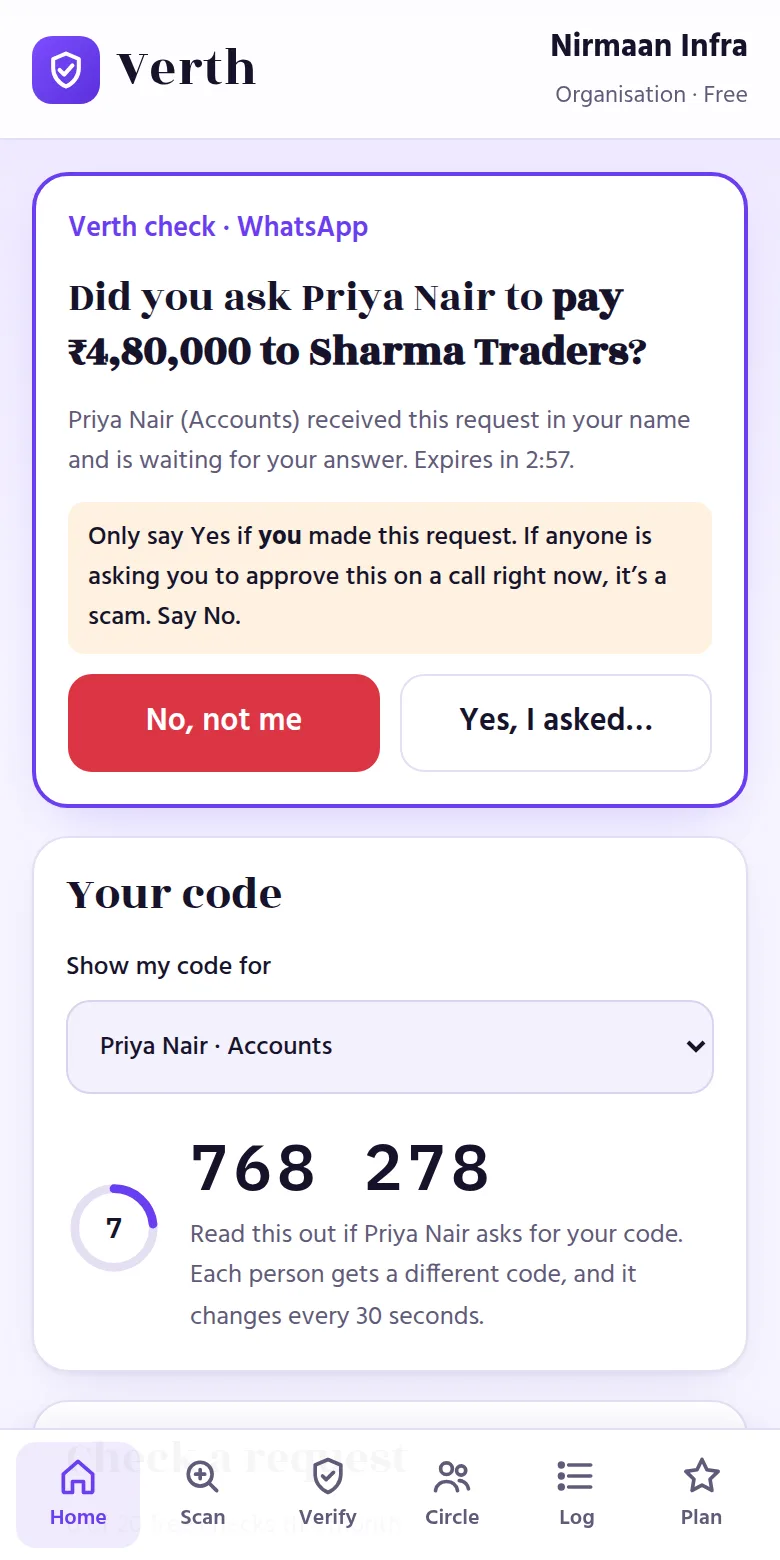
Task: Click the Verth shield logo icon
Action: 66,70
